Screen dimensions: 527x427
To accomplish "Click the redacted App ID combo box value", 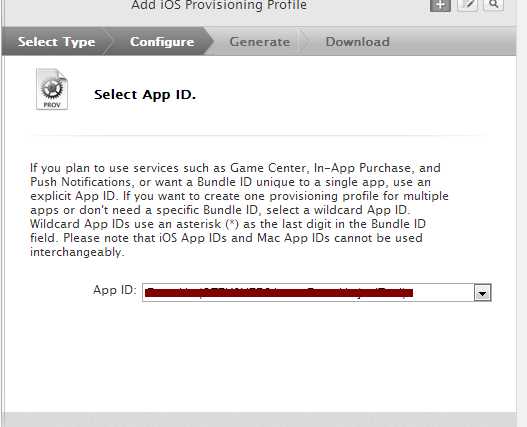I will pyautogui.click(x=278, y=293).
